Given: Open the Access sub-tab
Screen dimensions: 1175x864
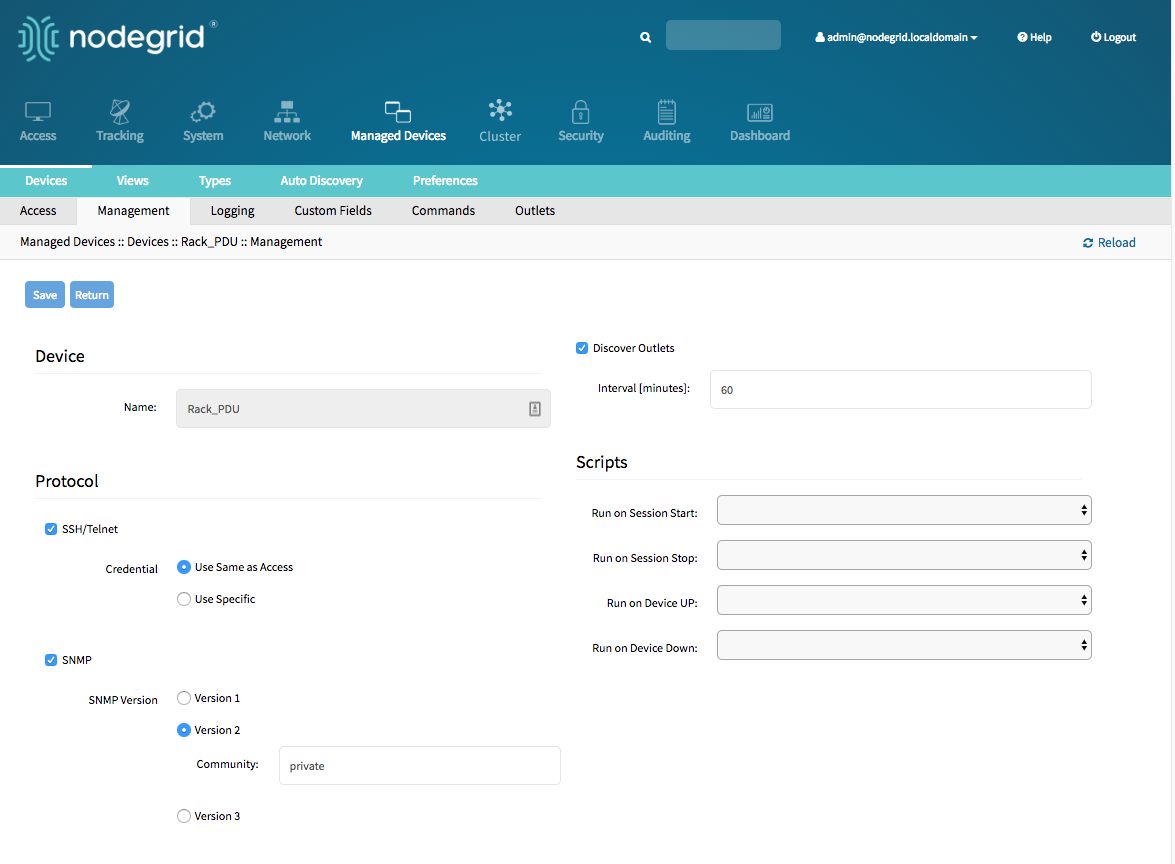Looking at the screenshot, I should coord(38,211).
